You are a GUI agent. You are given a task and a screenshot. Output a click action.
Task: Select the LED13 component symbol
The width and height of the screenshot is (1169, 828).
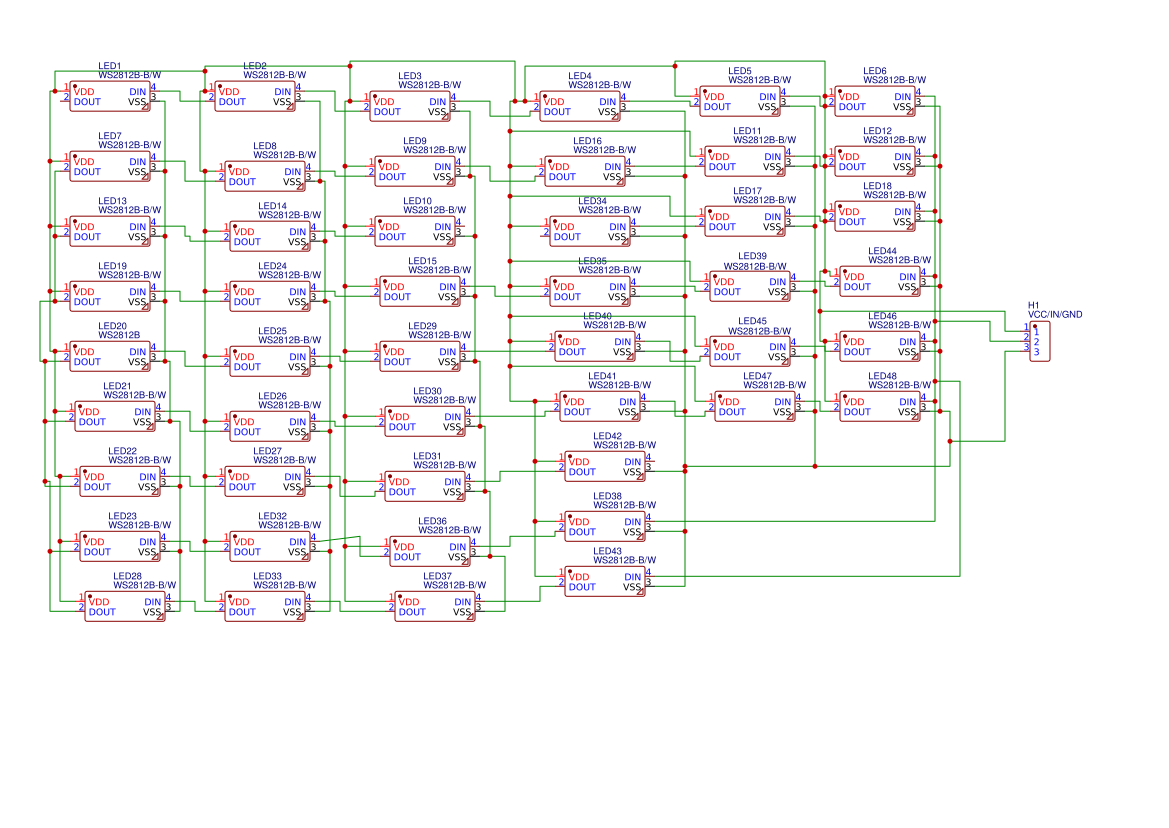click(x=110, y=232)
